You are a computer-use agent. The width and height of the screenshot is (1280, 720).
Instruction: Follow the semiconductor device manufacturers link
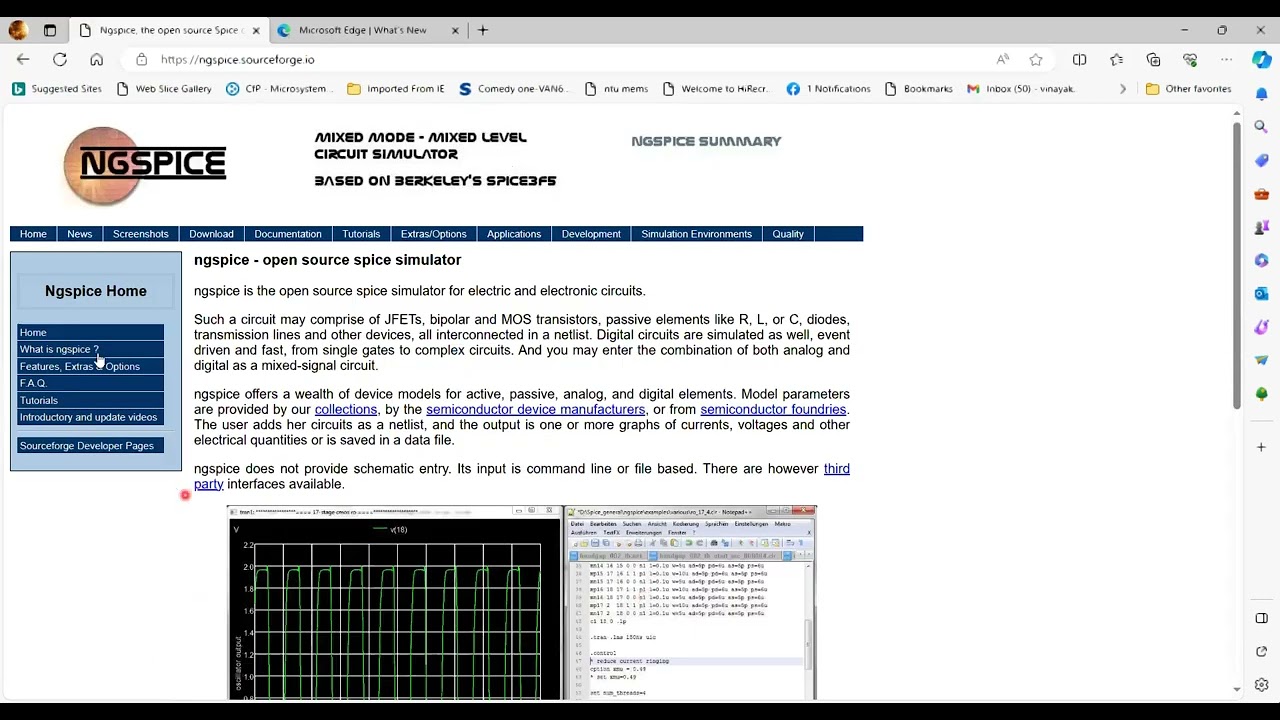pos(535,410)
